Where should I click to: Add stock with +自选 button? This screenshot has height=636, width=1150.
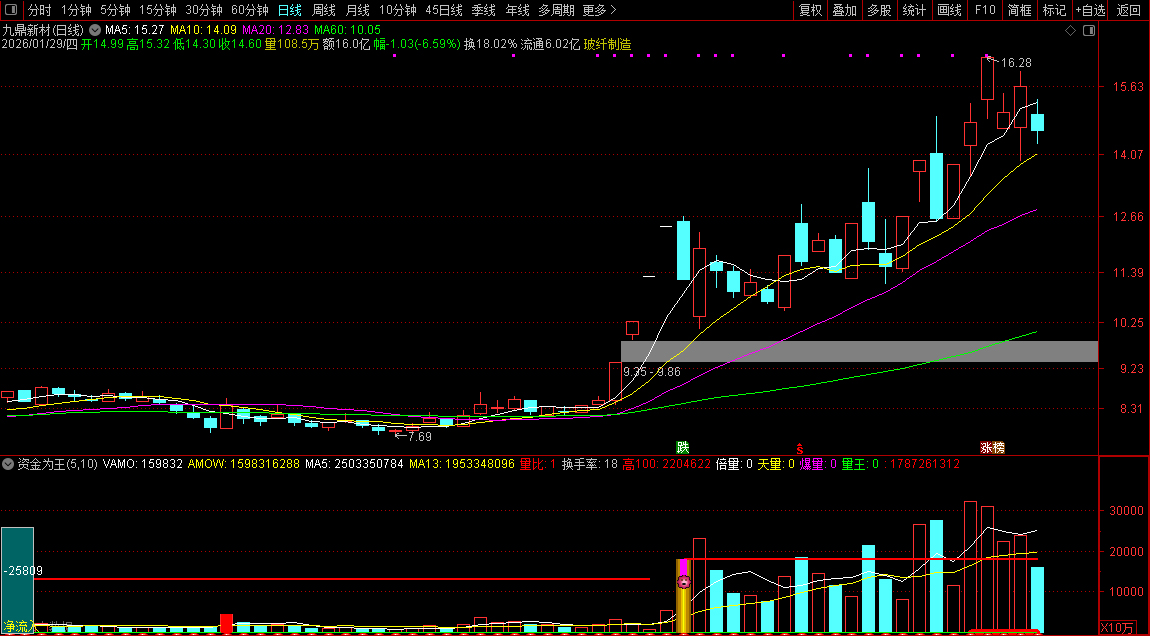(1090, 10)
